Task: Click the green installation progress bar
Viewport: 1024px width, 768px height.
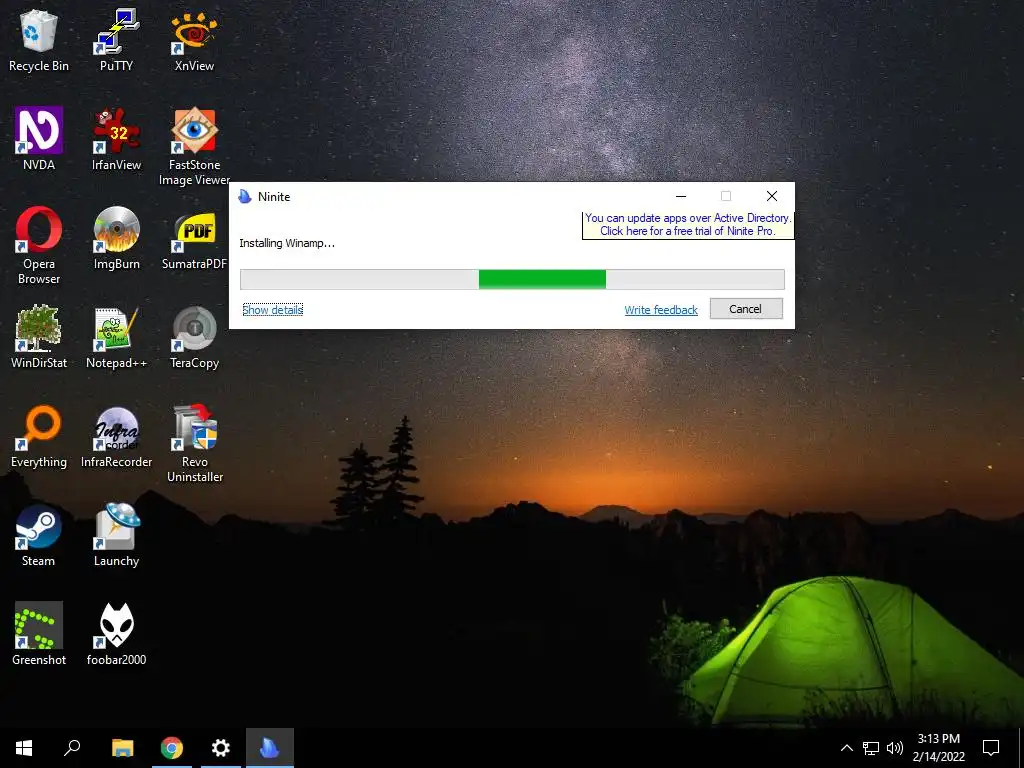Action: 512,280
